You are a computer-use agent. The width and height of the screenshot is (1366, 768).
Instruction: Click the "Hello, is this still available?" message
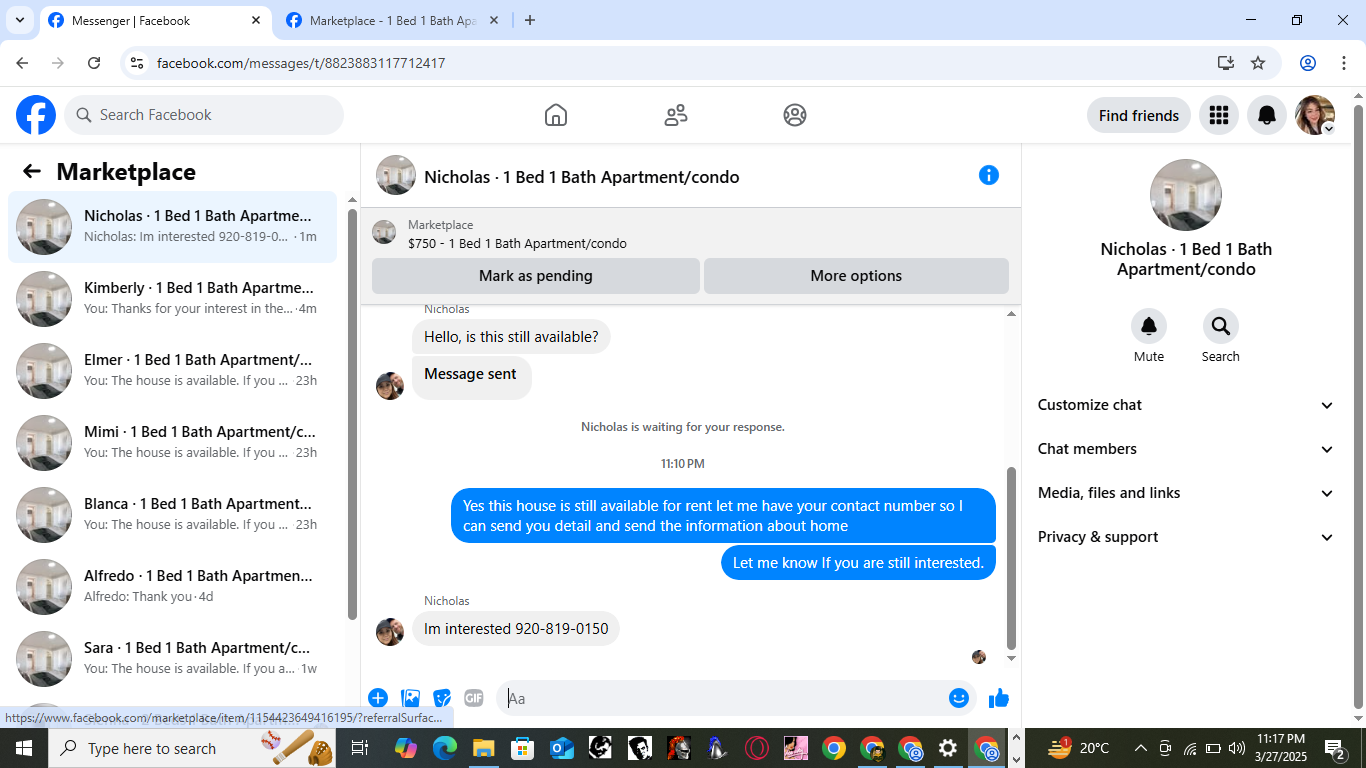[511, 337]
